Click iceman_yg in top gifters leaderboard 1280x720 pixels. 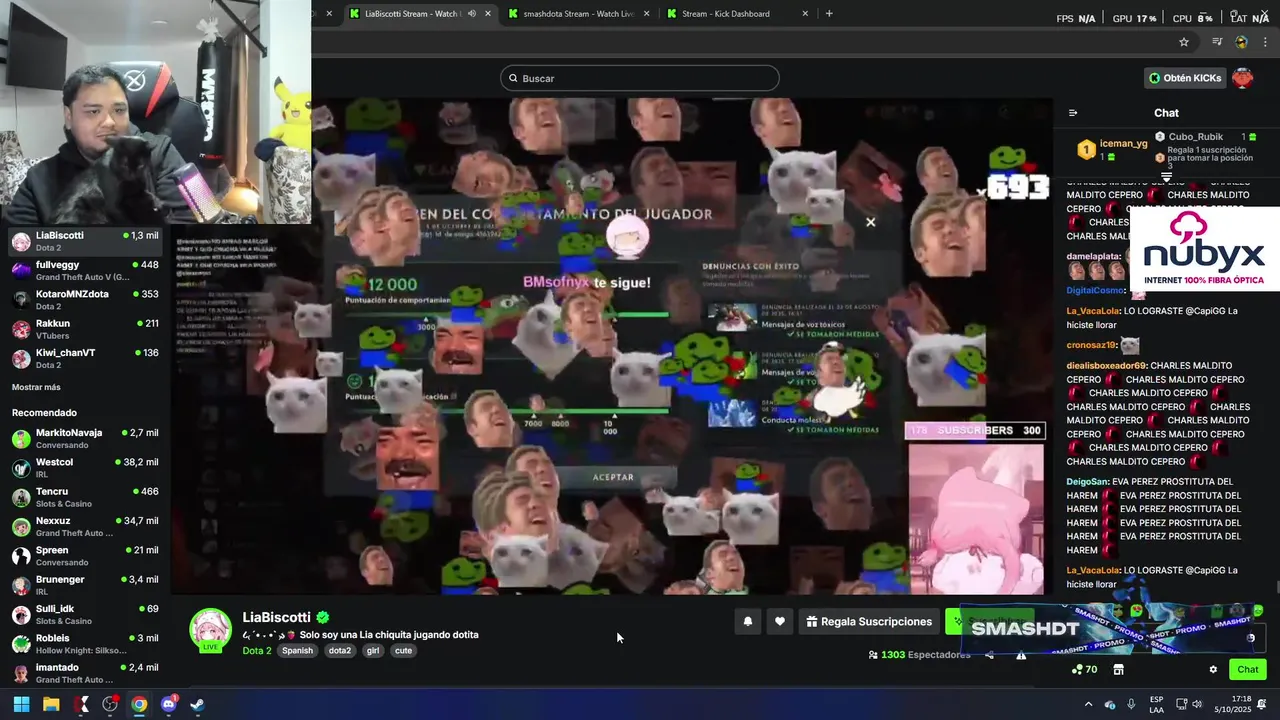1123,143
